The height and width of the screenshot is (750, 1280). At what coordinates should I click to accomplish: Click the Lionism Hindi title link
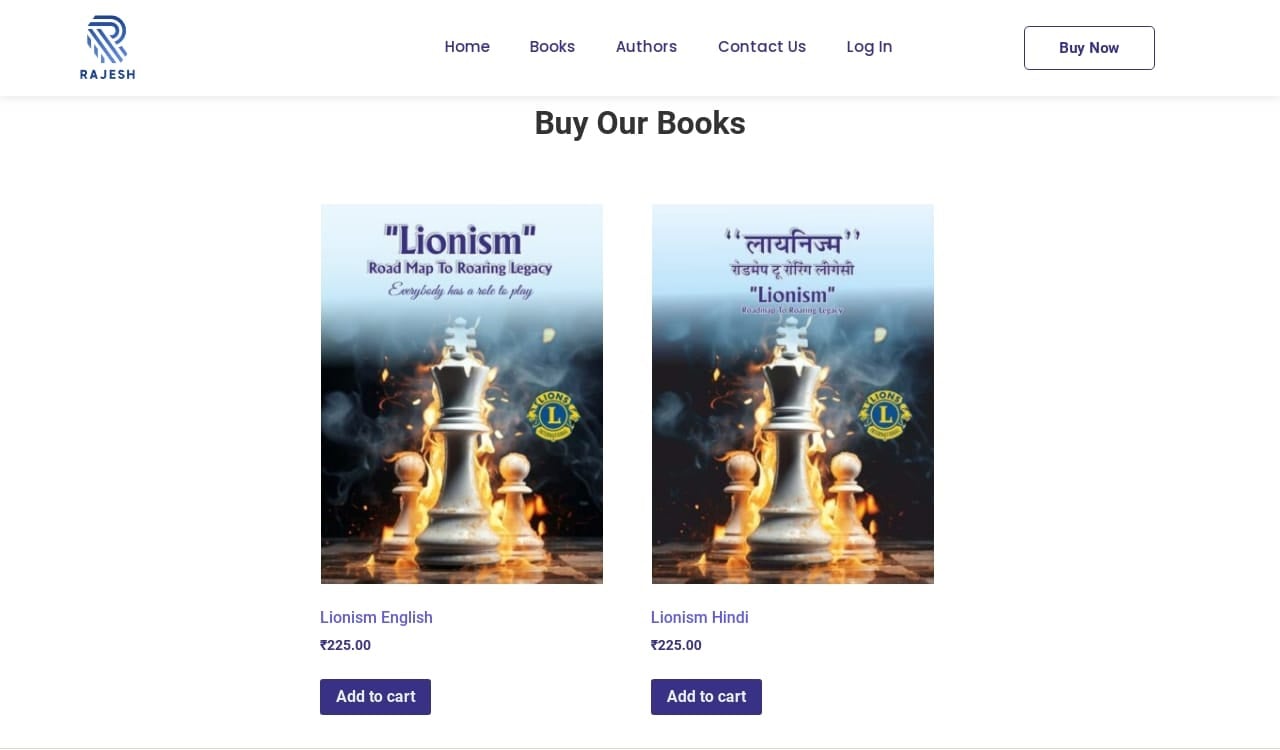coord(700,618)
